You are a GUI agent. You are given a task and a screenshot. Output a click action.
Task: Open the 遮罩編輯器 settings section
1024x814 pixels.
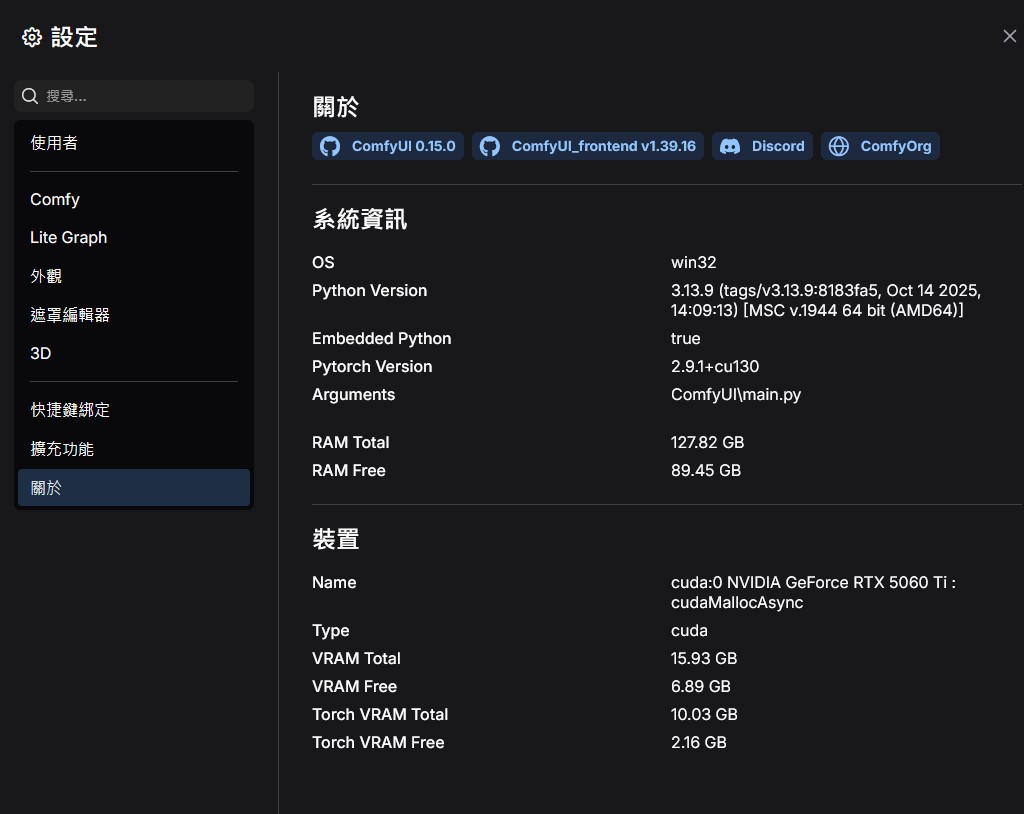pos(70,315)
